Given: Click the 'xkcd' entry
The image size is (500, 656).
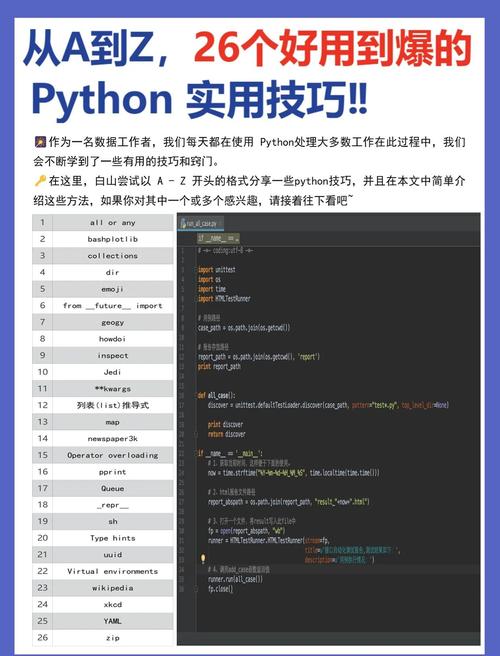Looking at the screenshot, I should click(113, 605).
